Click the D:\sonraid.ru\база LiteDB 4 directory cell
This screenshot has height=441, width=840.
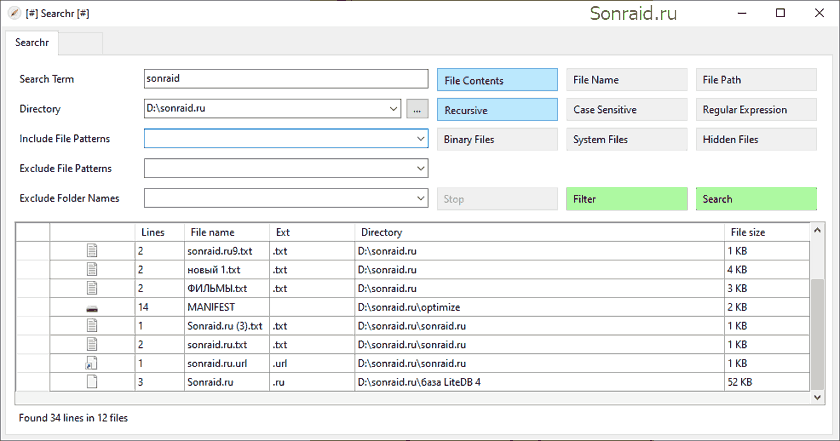[539, 382]
